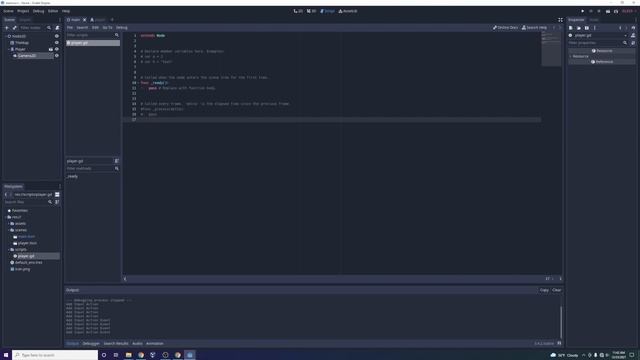Toggle visibility of Camera2D node
The image size is (640, 360).
[57, 56]
